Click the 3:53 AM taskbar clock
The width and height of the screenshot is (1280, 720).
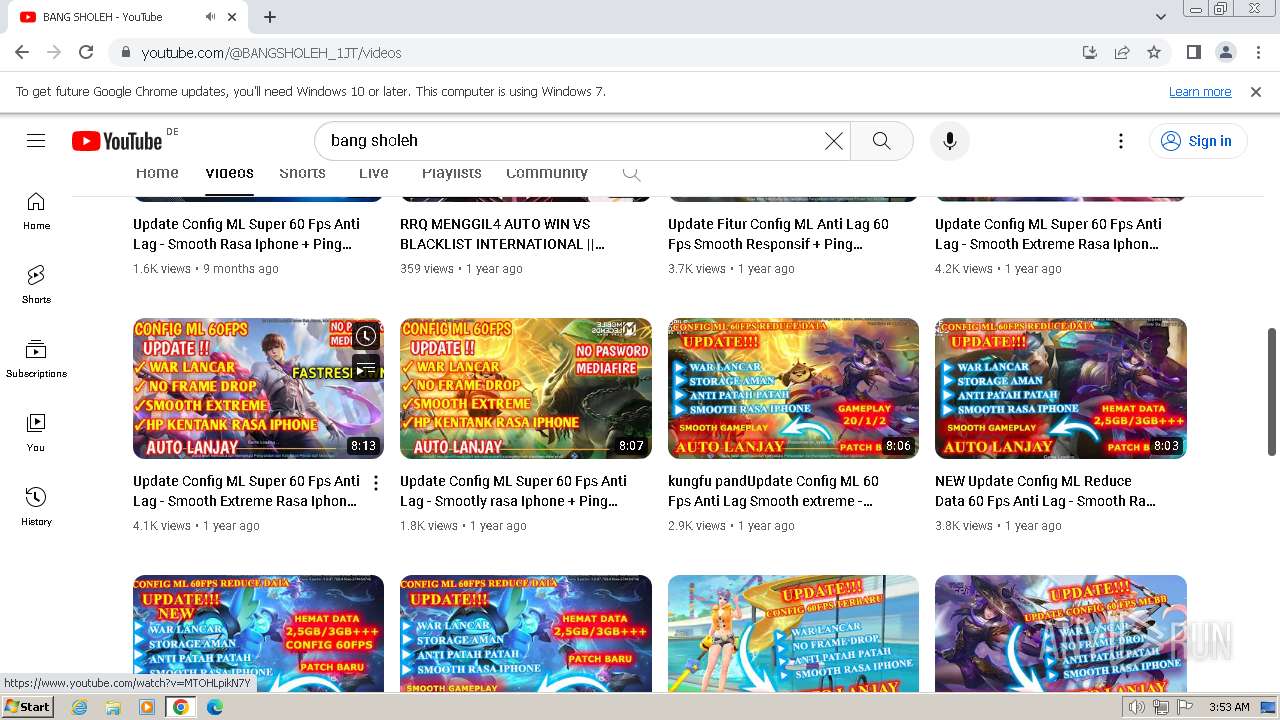(1229, 707)
